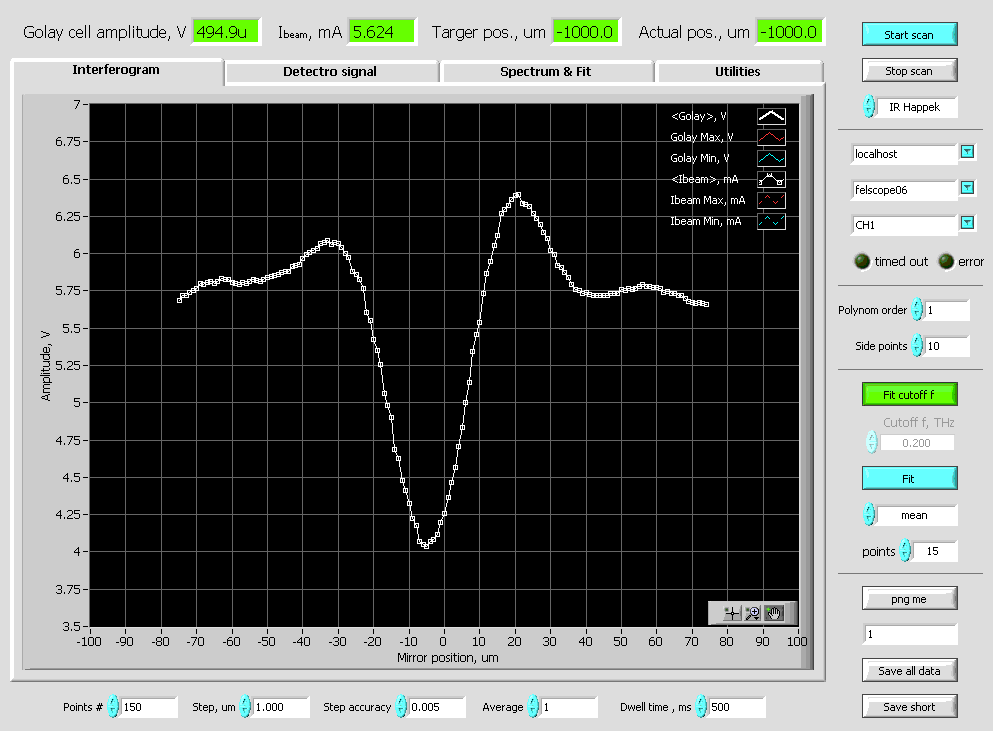Click the Dwell time stepper arrows
The height and width of the screenshot is (731, 993).
click(x=701, y=706)
